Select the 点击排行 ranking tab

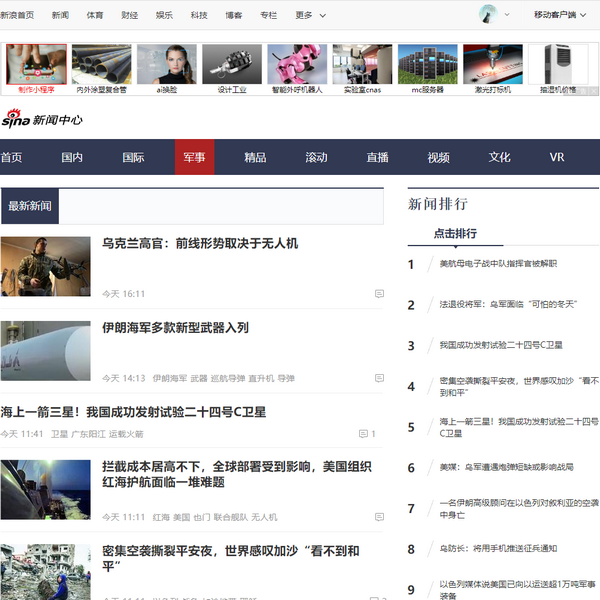[454, 233]
